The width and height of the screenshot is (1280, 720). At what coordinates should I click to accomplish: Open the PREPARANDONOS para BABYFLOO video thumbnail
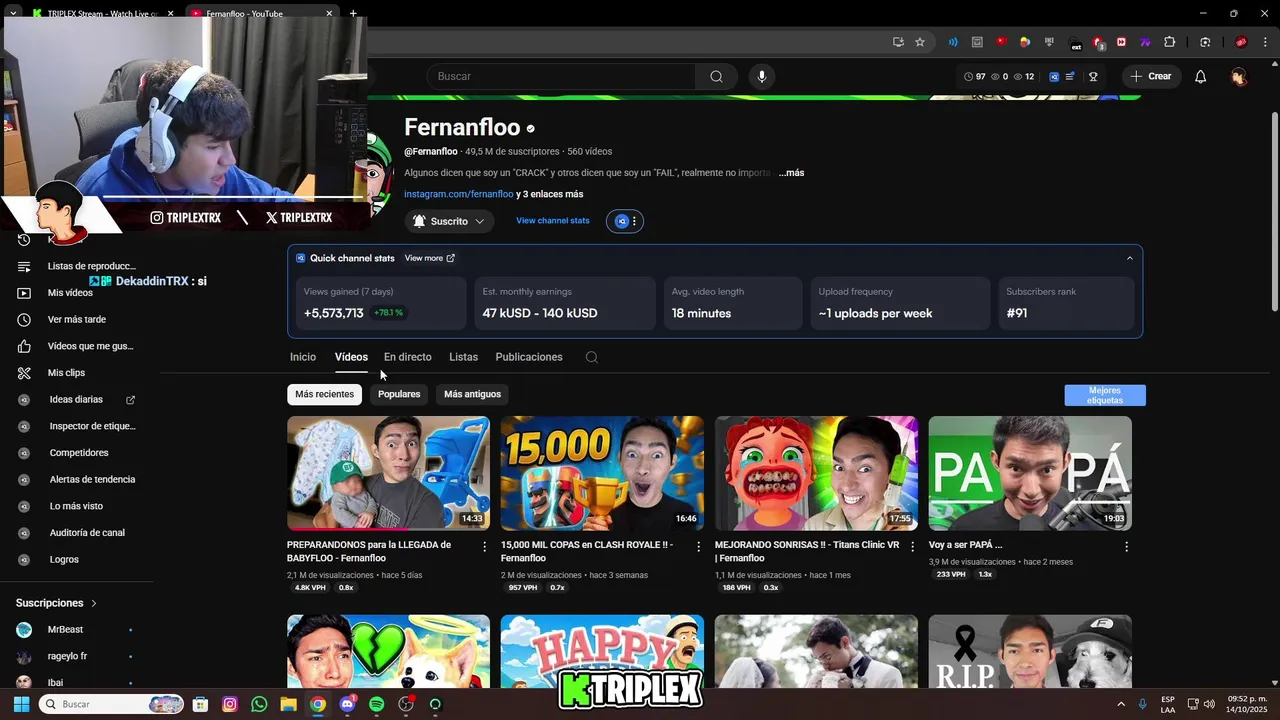click(x=388, y=473)
